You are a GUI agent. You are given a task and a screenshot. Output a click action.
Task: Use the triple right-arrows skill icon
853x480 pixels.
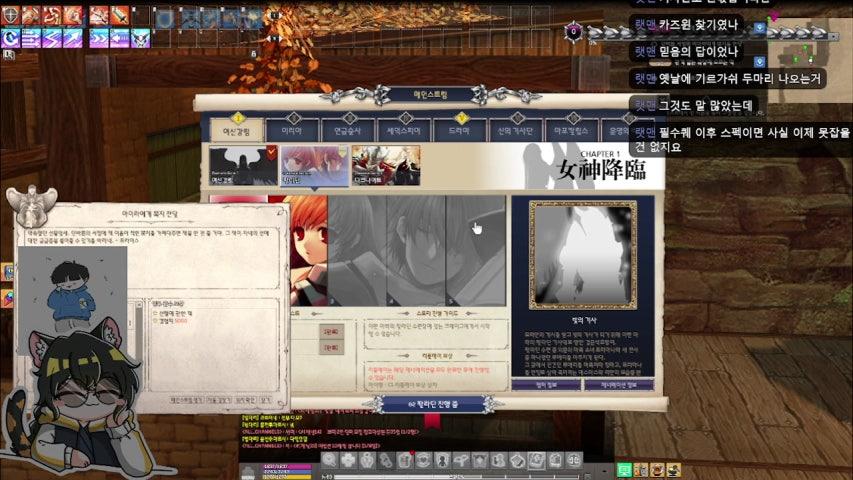[31, 38]
